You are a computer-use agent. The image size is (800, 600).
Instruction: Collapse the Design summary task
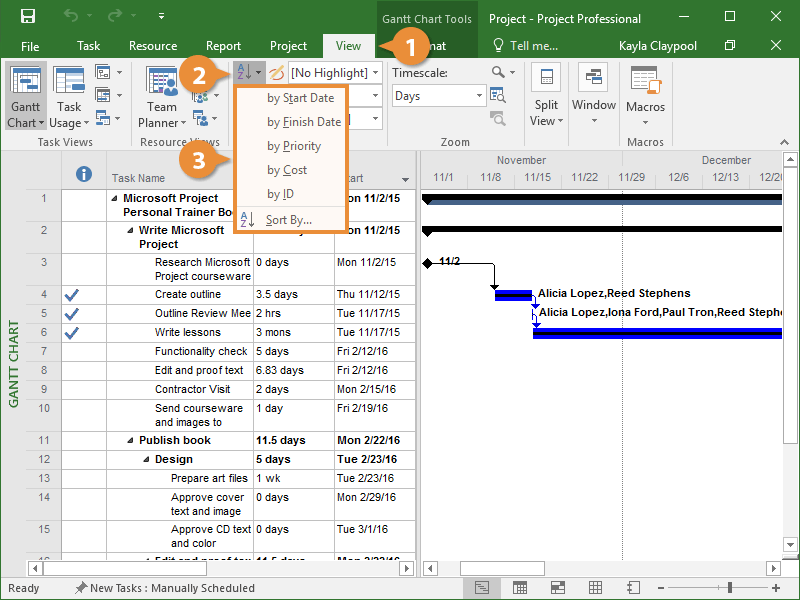coord(147,460)
